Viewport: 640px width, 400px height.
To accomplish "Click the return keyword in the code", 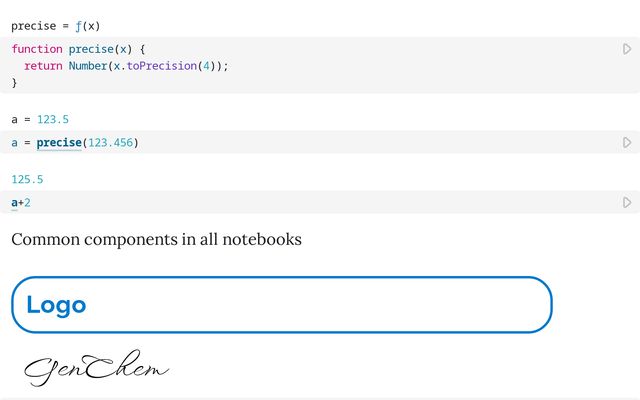I will click(x=44, y=66).
